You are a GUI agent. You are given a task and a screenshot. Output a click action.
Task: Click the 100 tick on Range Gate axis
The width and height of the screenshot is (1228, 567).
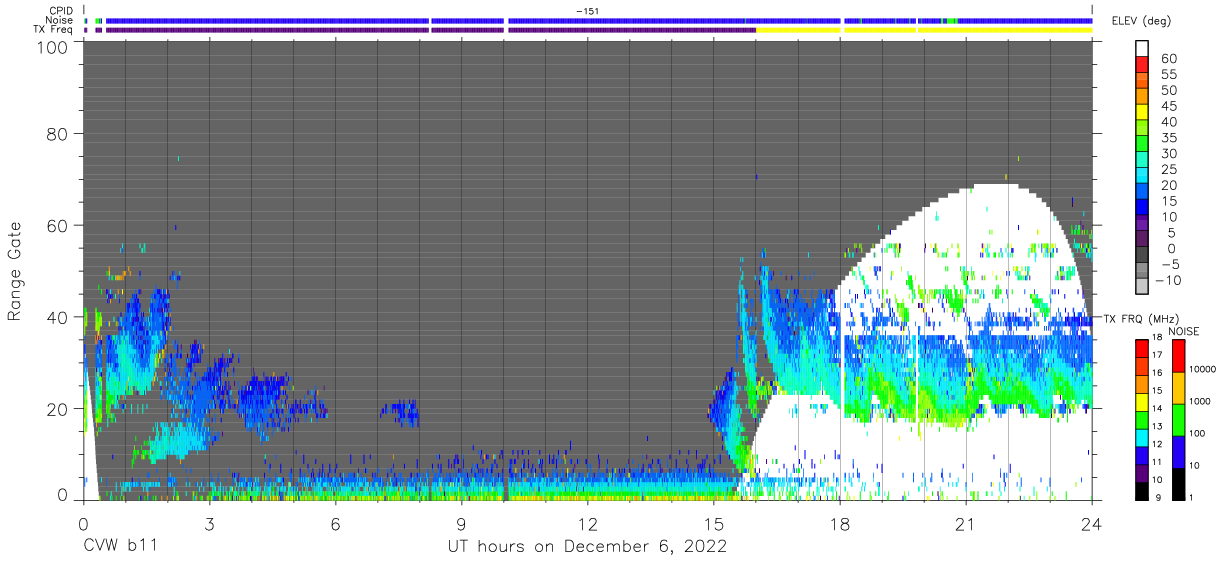click(x=52, y=47)
